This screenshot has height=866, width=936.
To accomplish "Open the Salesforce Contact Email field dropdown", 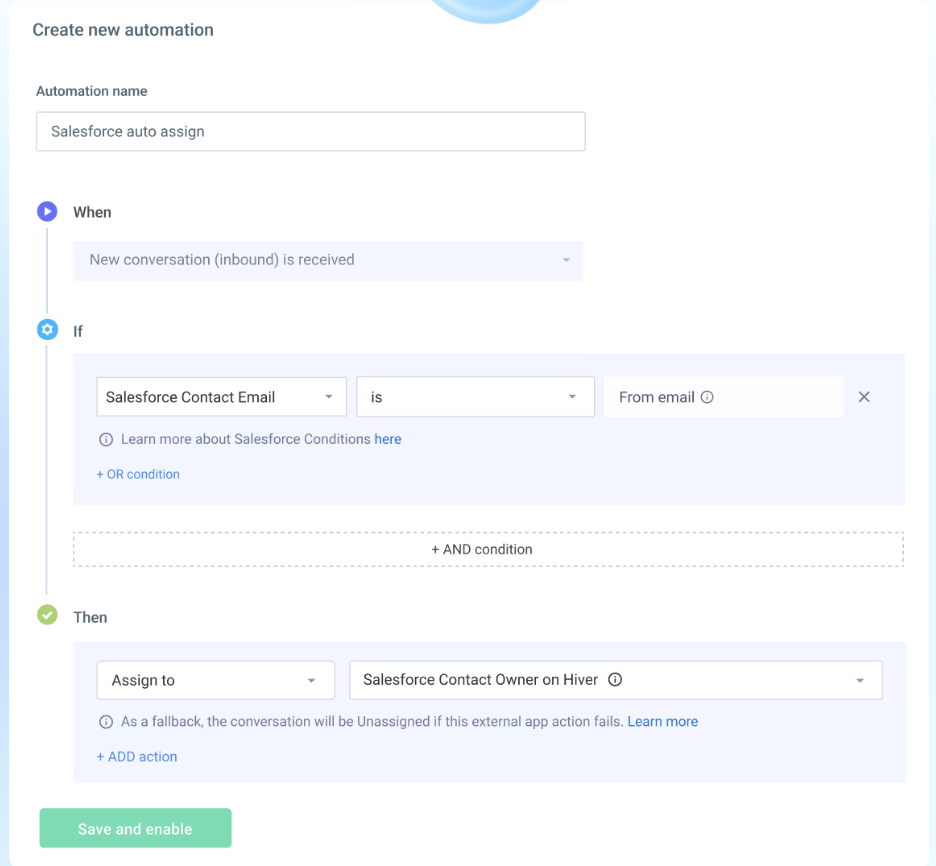I will tap(221, 397).
